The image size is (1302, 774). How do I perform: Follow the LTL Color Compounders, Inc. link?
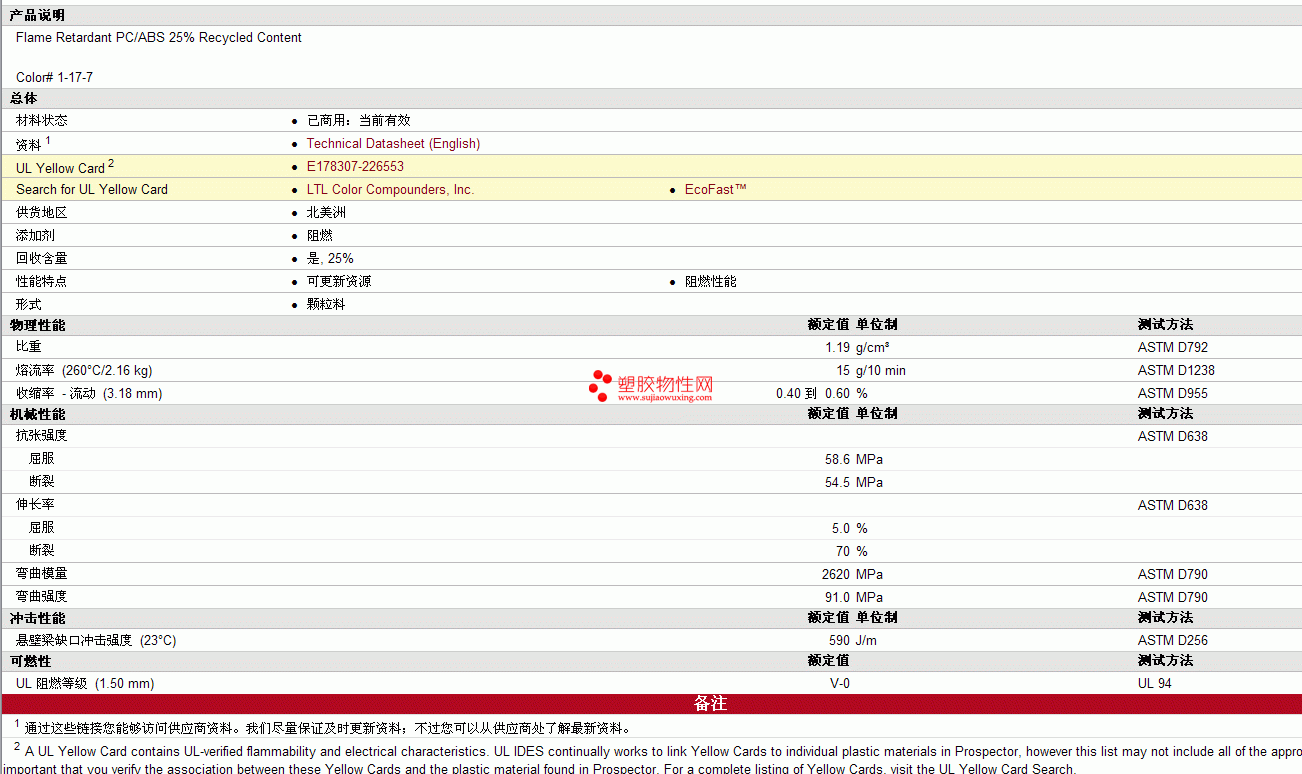tap(390, 190)
